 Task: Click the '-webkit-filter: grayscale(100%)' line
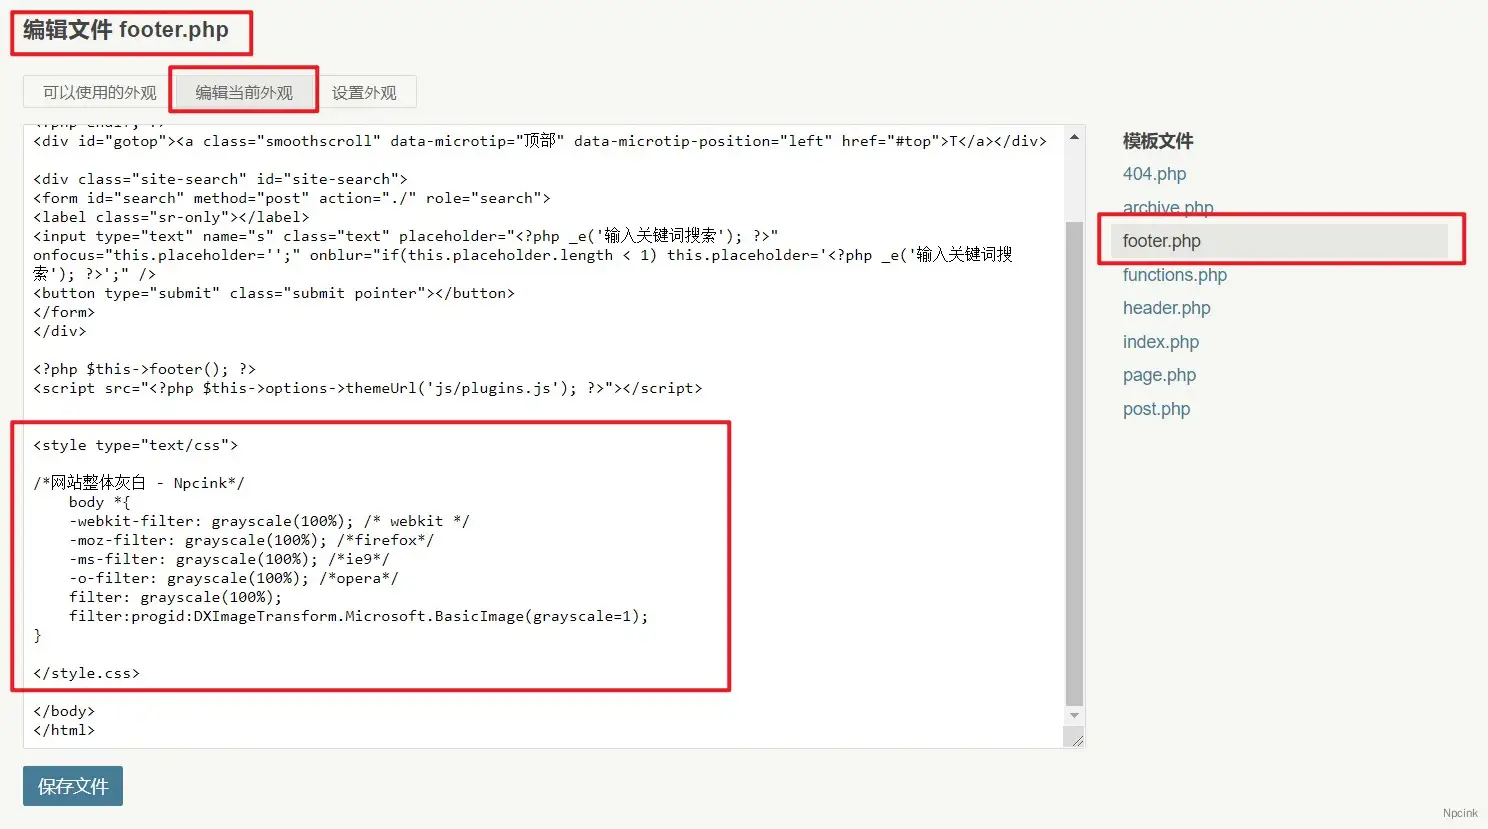269,521
